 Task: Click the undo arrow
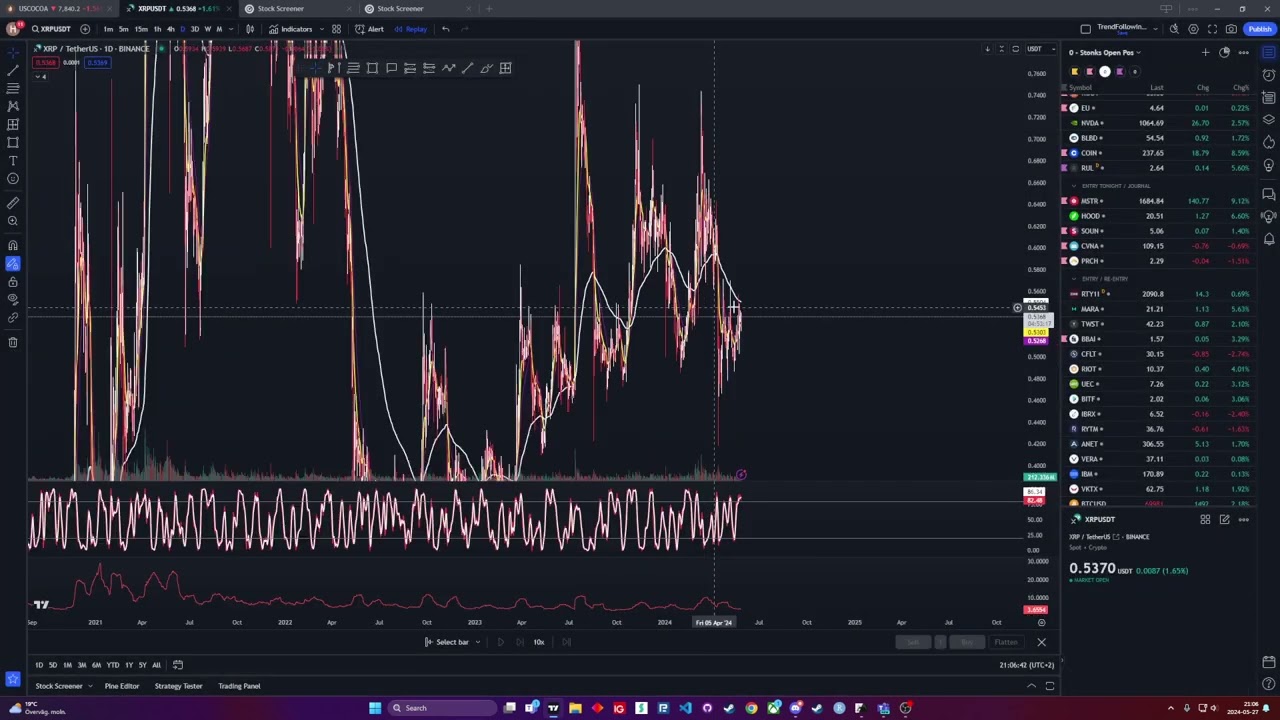point(445,29)
